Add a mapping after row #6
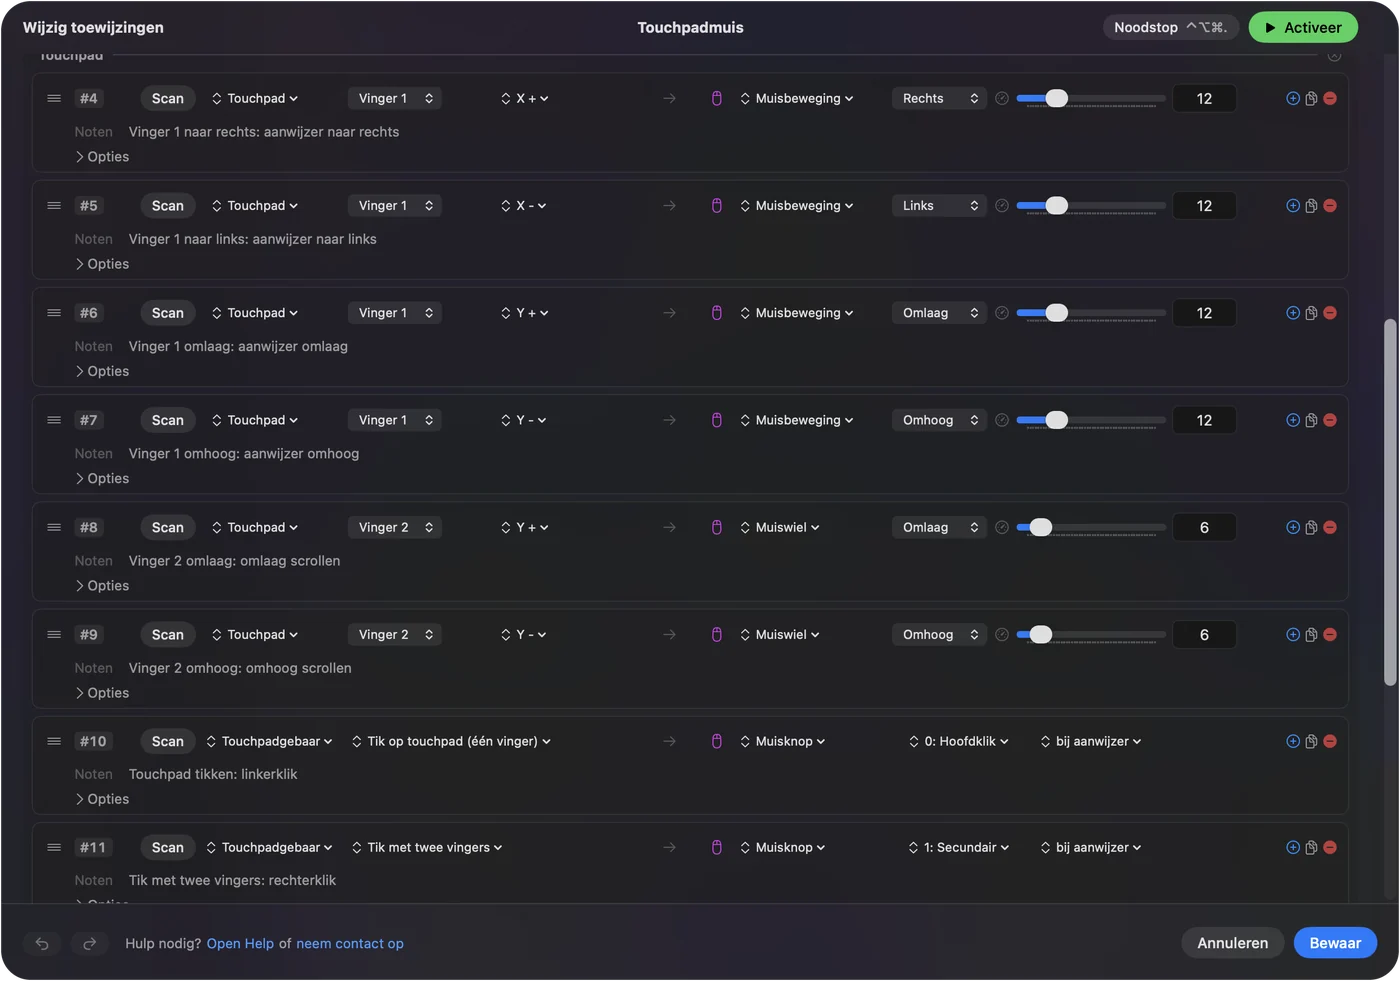The height and width of the screenshot is (981, 1400). [1293, 313]
